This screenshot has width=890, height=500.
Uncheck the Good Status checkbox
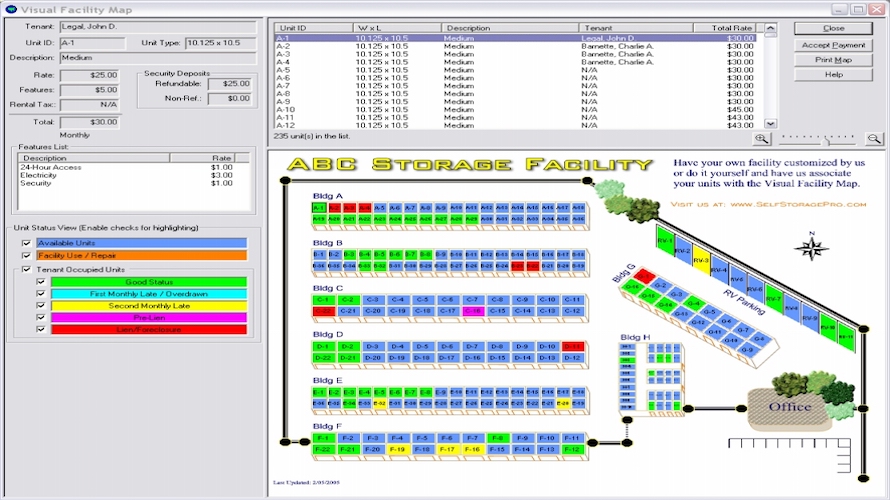(x=41, y=282)
